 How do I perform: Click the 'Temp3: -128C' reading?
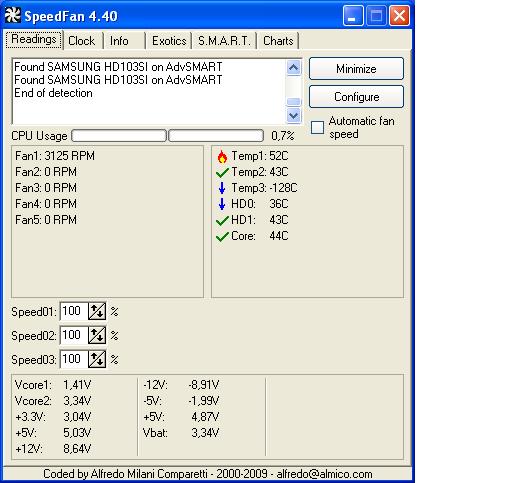pos(264,188)
